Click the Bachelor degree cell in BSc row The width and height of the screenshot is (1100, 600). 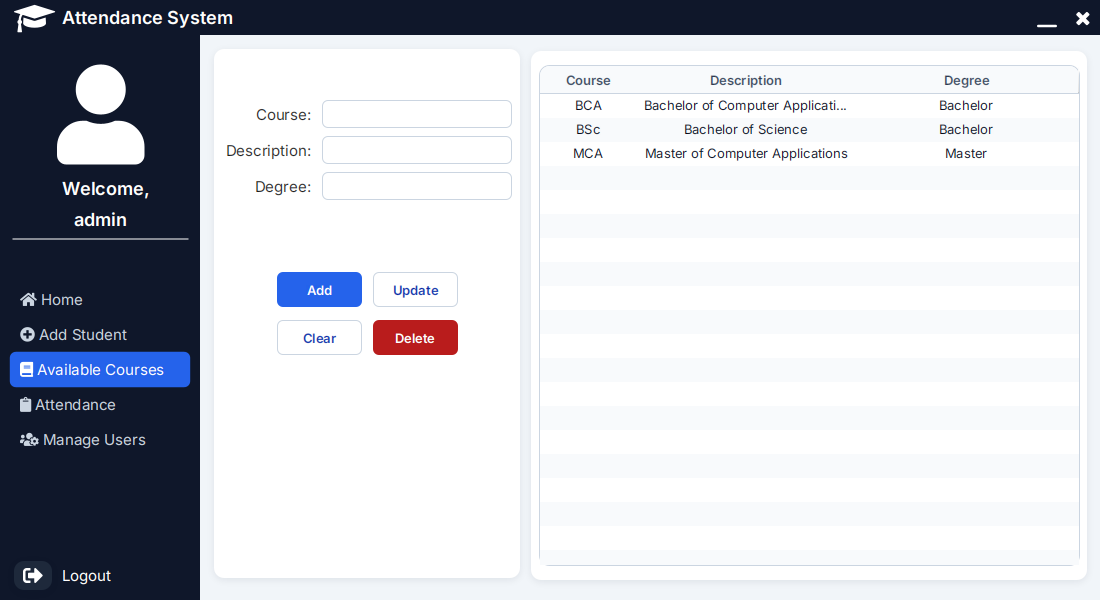pyautogui.click(x=966, y=129)
